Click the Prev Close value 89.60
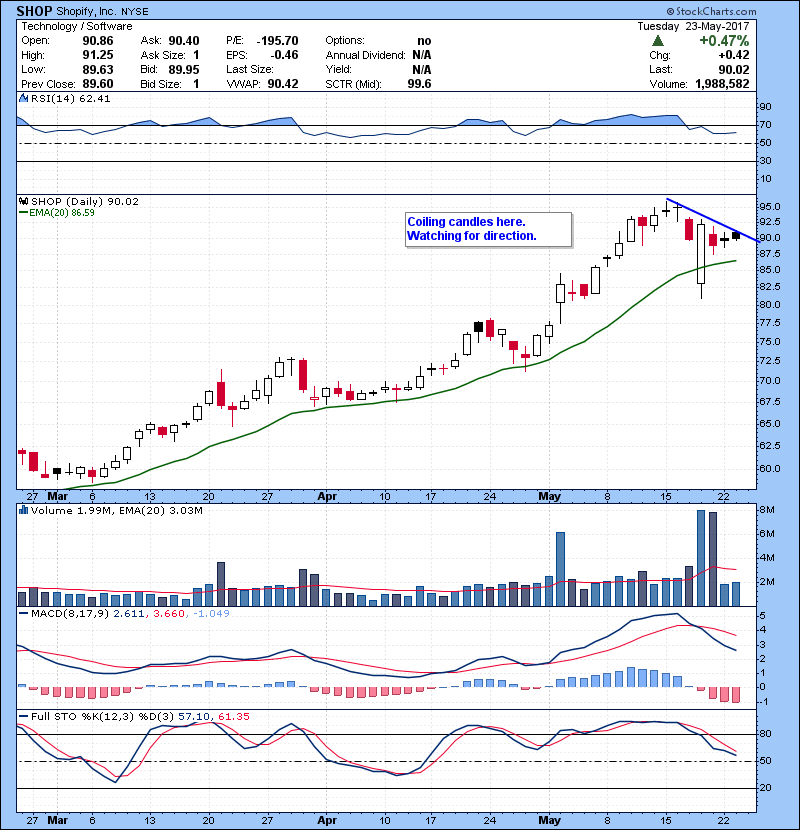 98,84
